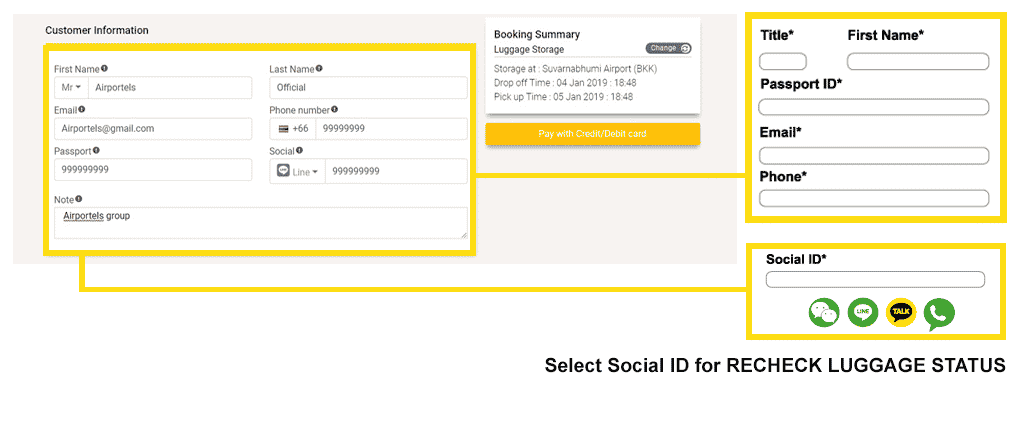Click the WhatsApp social icon

tap(939, 314)
